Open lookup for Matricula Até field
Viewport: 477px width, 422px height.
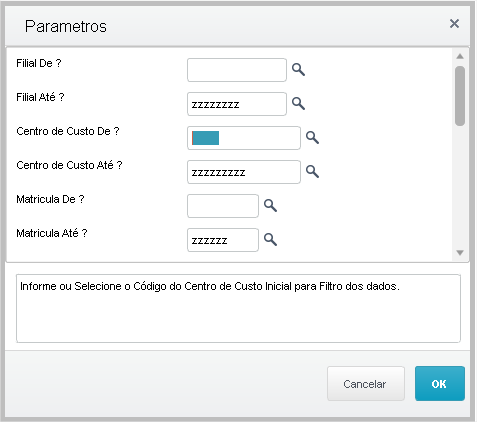tap(270, 240)
